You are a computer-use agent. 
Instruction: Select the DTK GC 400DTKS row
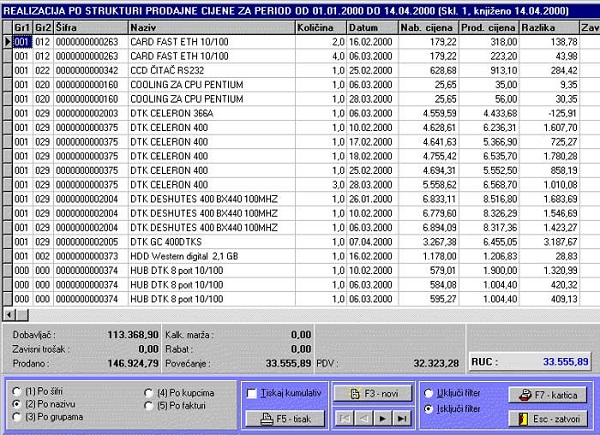tap(302, 242)
